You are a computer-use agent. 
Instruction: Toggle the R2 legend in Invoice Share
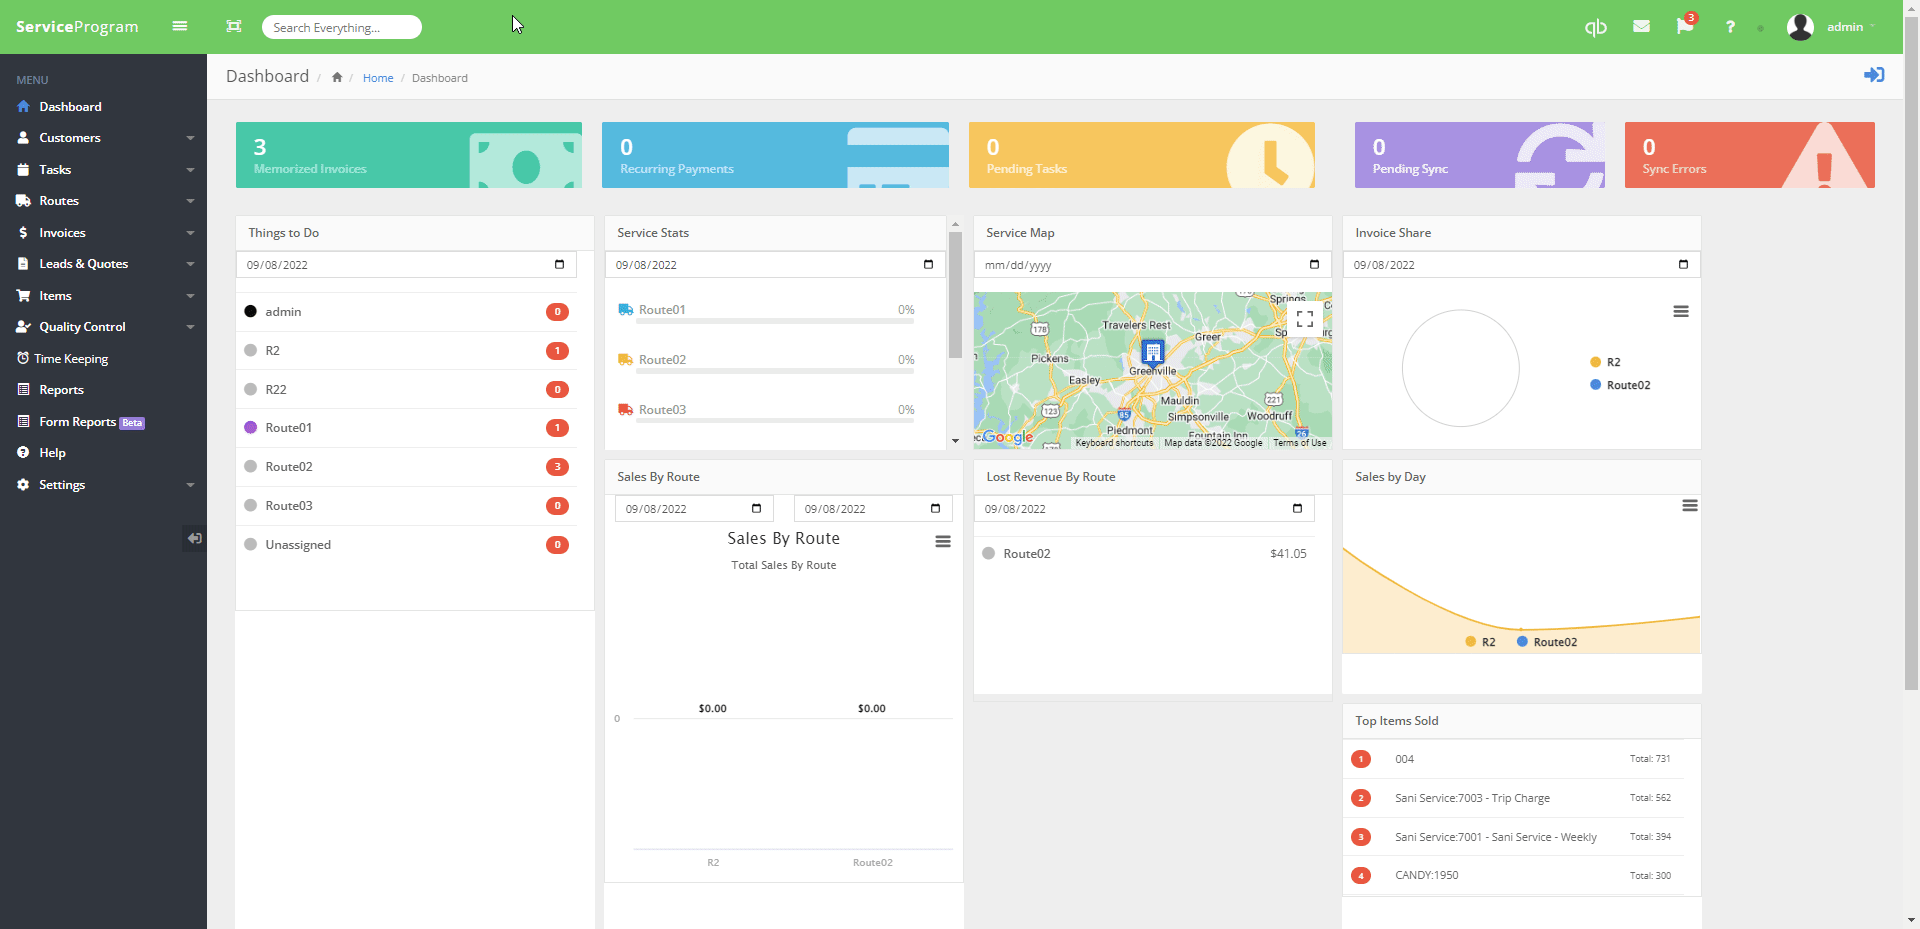click(x=1605, y=362)
